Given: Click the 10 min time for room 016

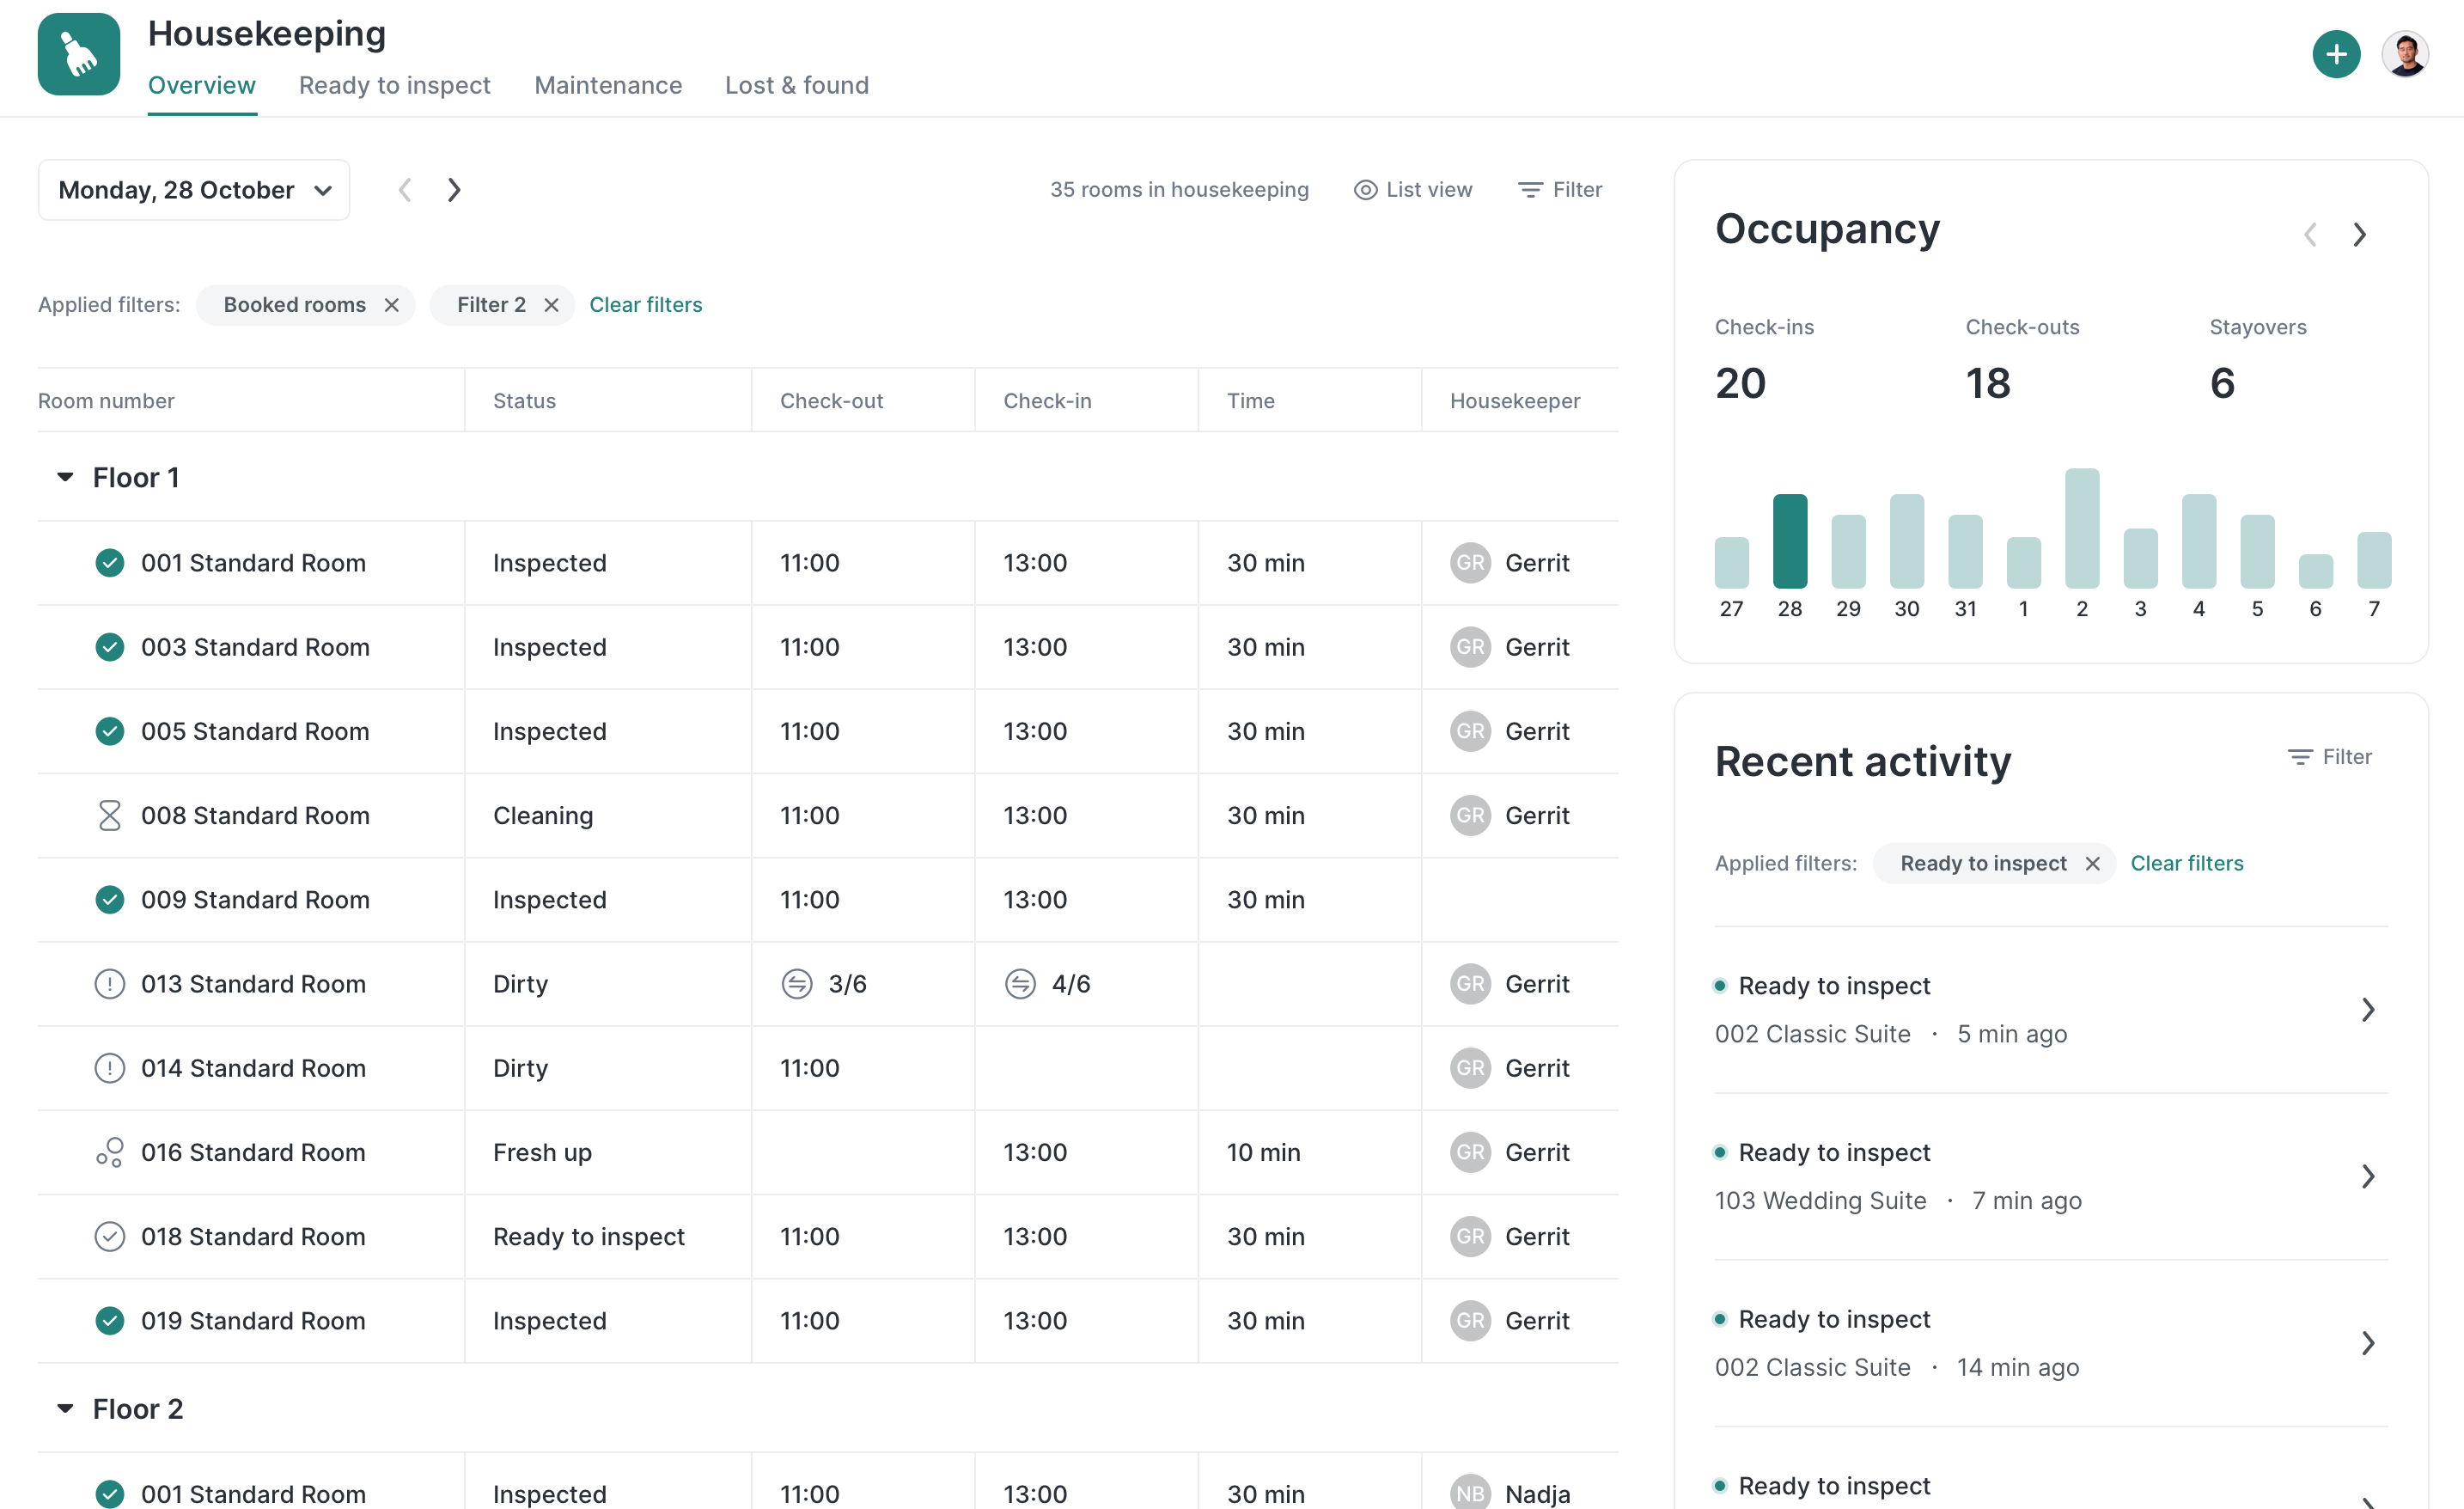Looking at the screenshot, I should pos(1264,1153).
